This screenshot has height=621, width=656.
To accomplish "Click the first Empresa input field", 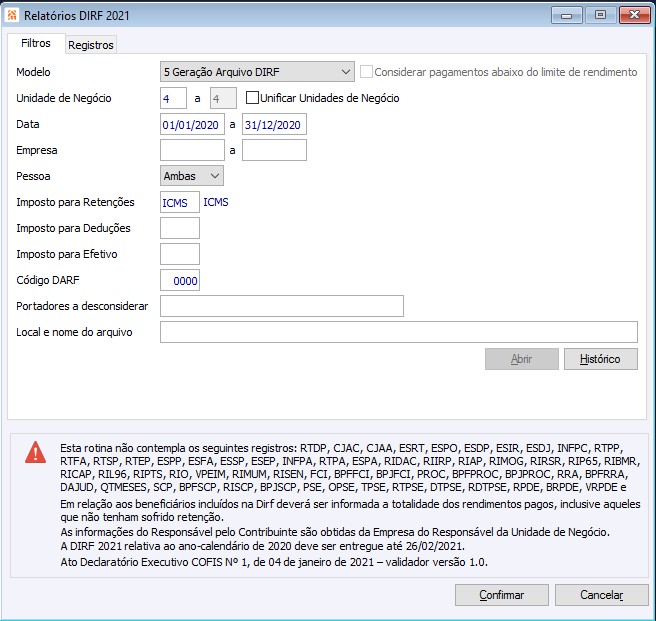I will pyautogui.click(x=192, y=150).
